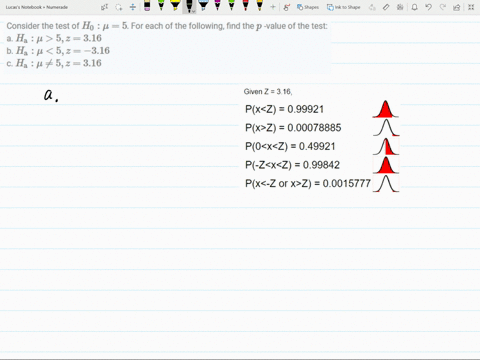The height and width of the screenshot is (360, 480).
Task: Click the bell curve beside P(x<-Z or x>Z)
Action: coord(386,183)
